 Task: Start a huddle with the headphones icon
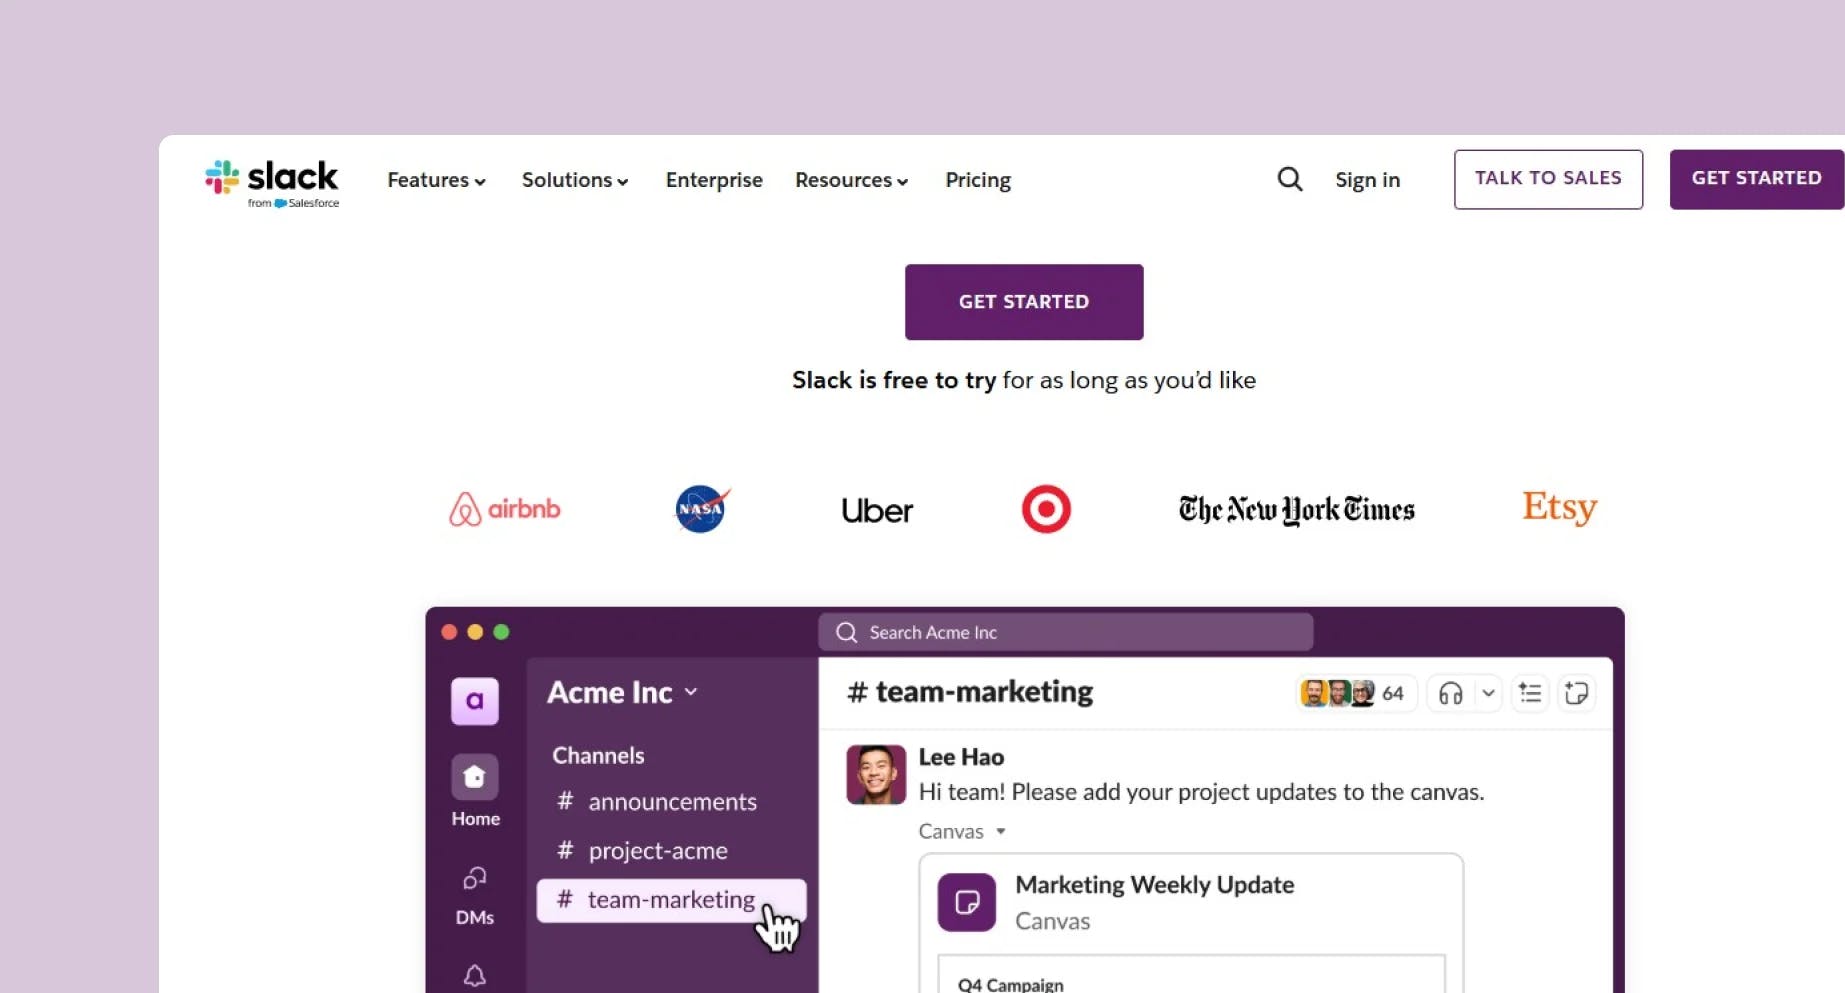pos(1450,693)
